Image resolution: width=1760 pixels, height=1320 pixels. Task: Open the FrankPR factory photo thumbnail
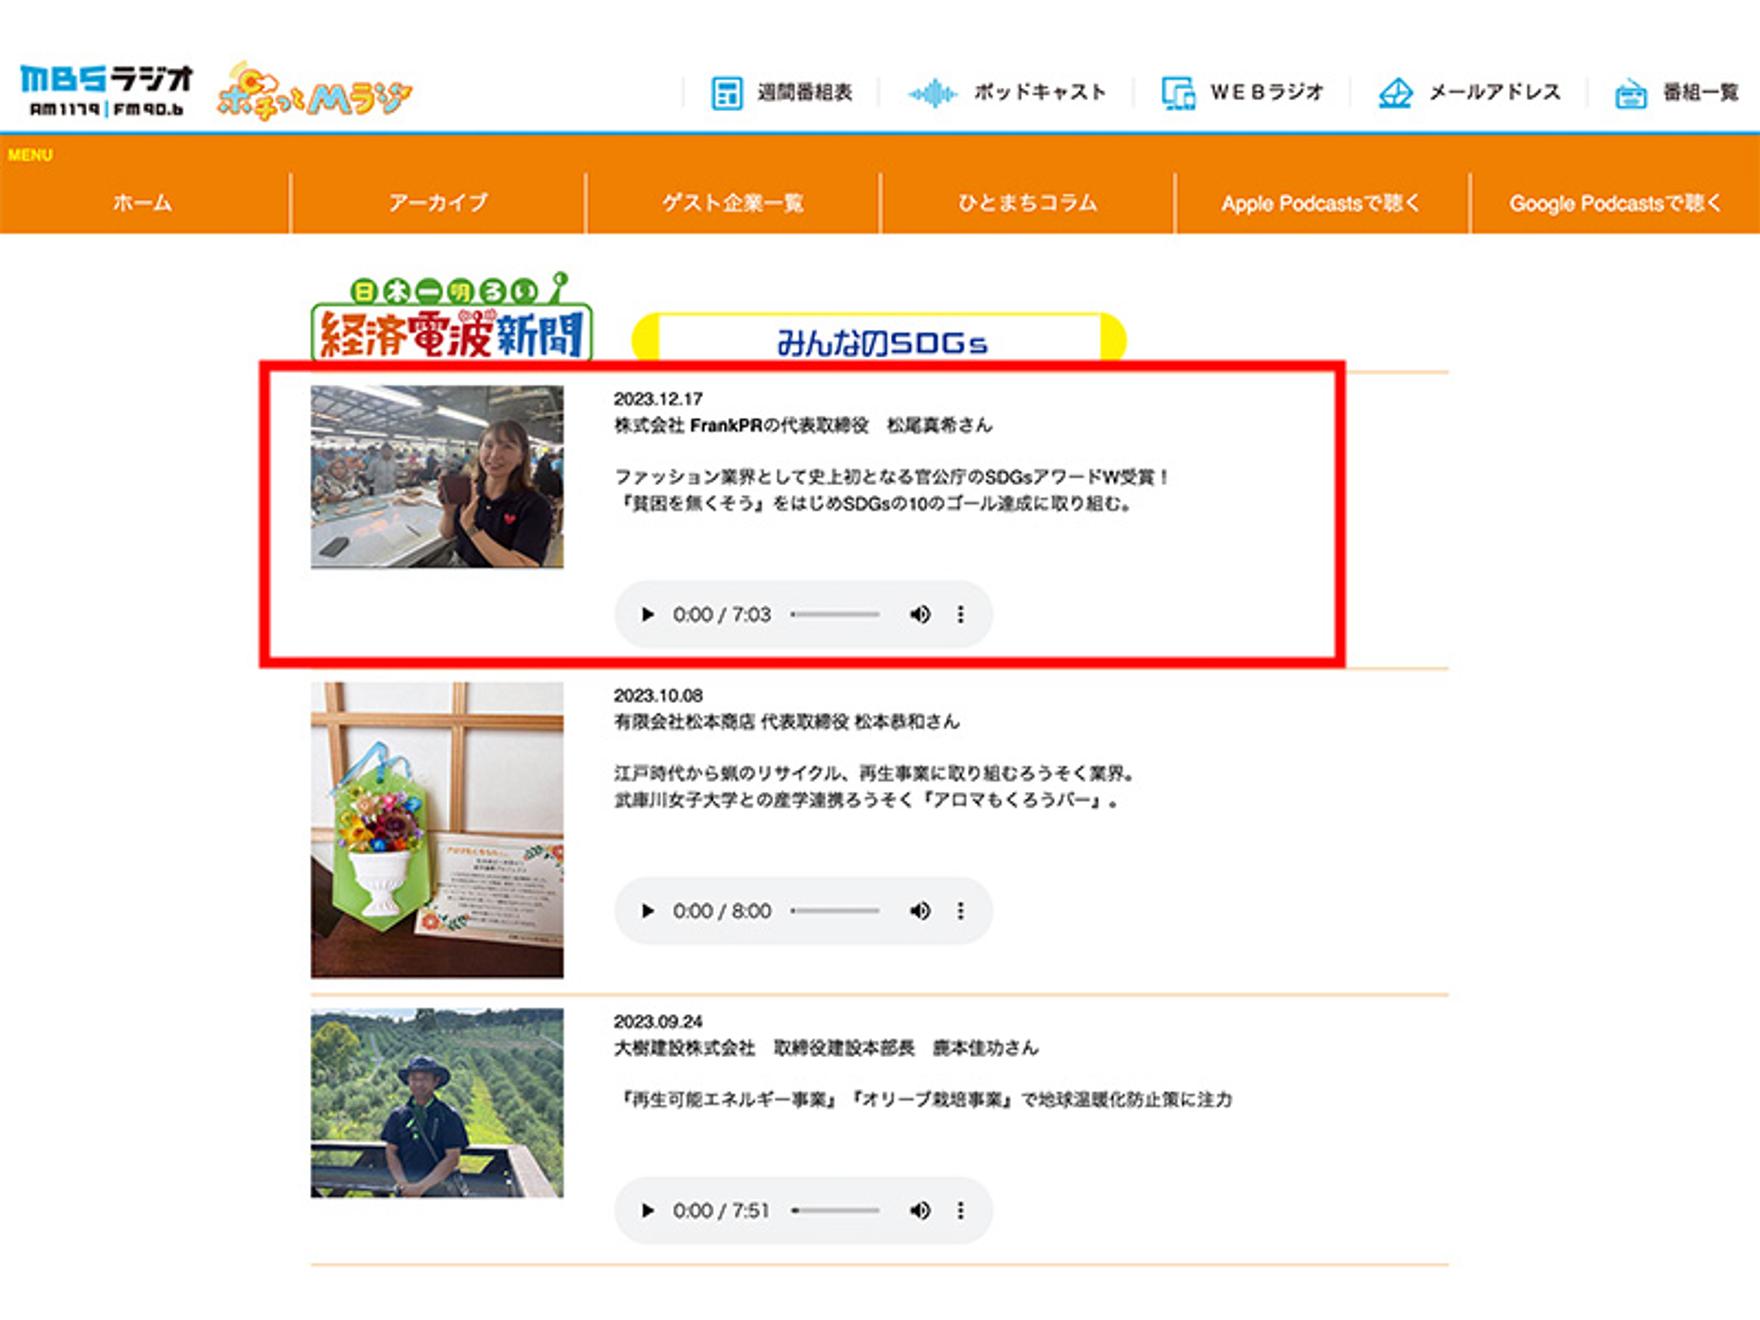click(x=437, y=477)
